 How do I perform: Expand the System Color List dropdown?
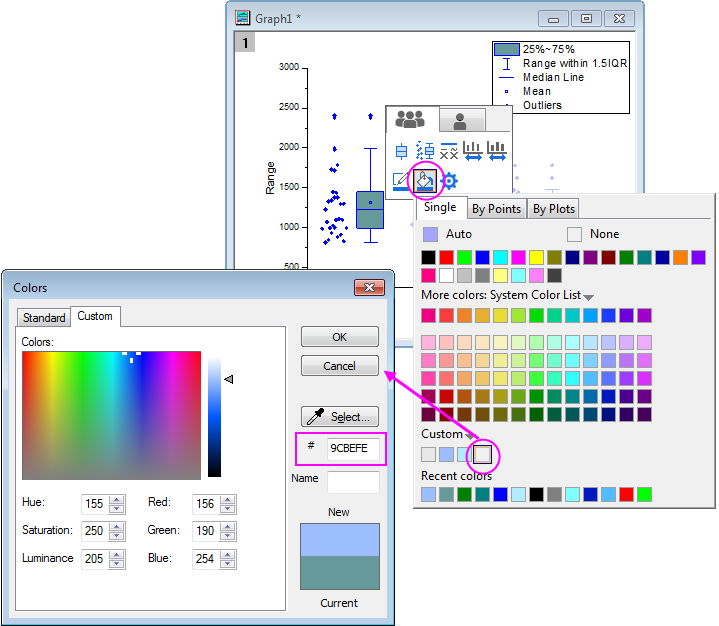(589, 297)
